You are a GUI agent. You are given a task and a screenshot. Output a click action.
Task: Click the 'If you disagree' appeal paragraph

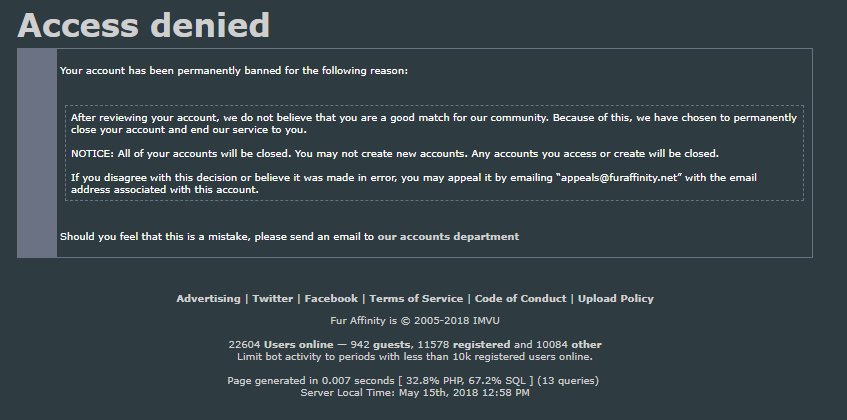point(414,184)
